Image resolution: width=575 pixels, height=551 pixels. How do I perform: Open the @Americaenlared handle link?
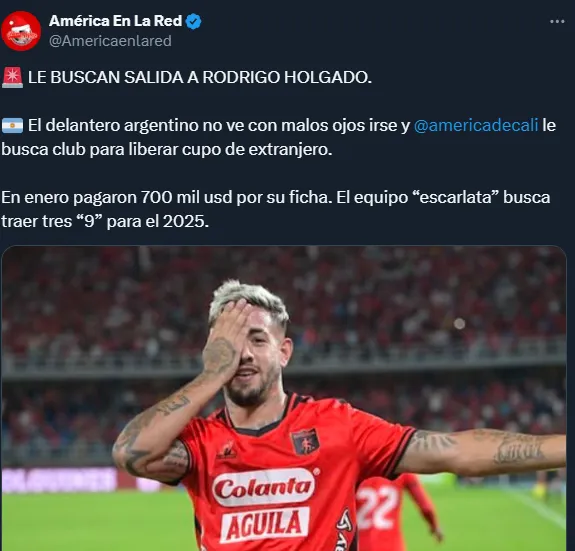click(x=110, y=41)
